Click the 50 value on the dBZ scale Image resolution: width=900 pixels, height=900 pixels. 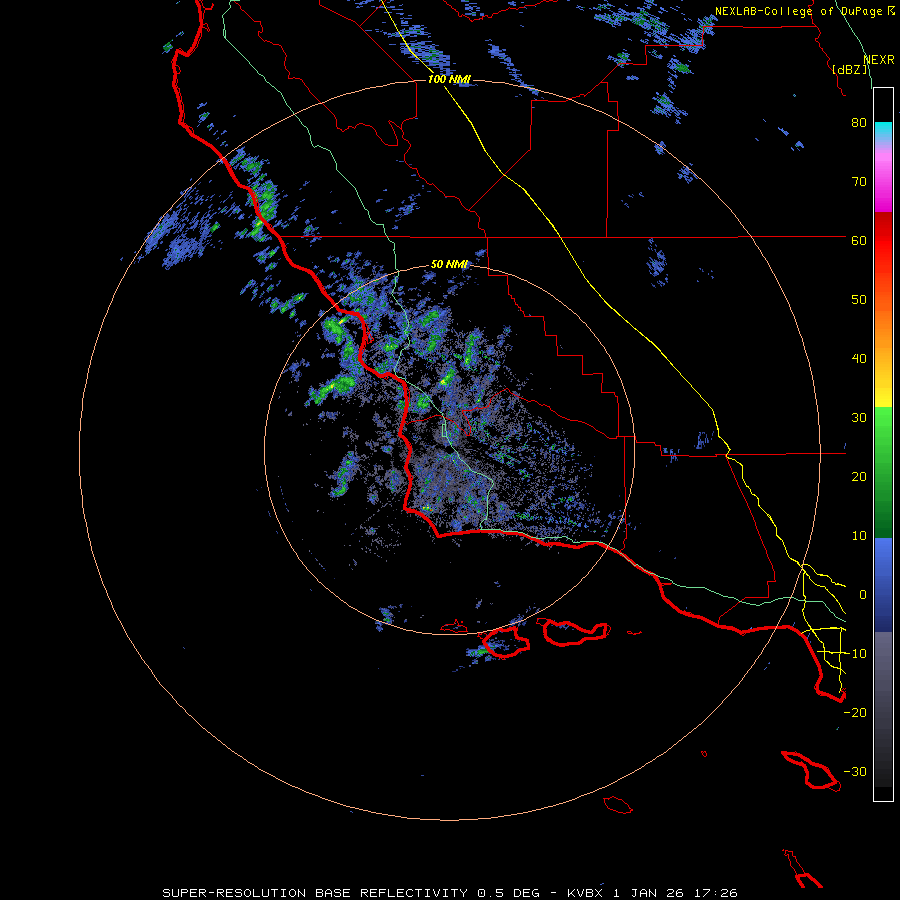[x=859, y=300]
